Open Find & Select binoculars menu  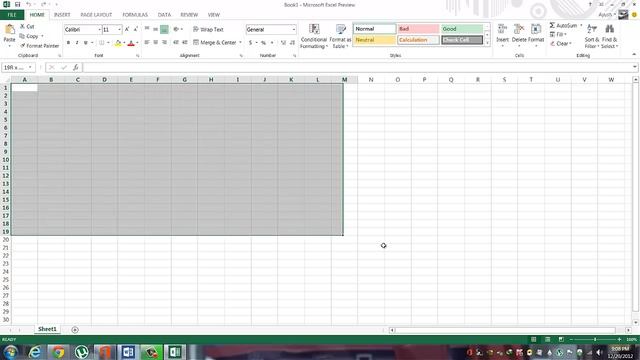point(609,36)
